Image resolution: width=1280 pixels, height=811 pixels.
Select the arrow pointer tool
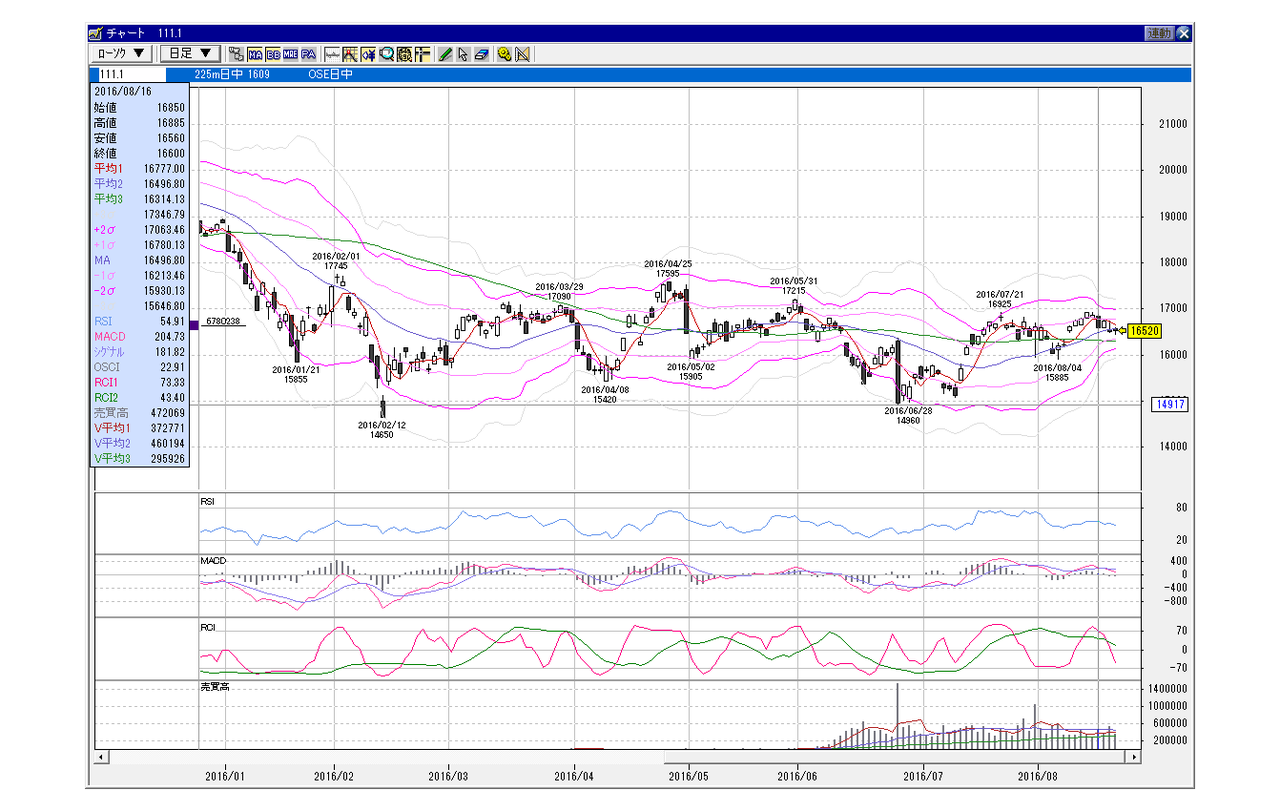[463, 53]
